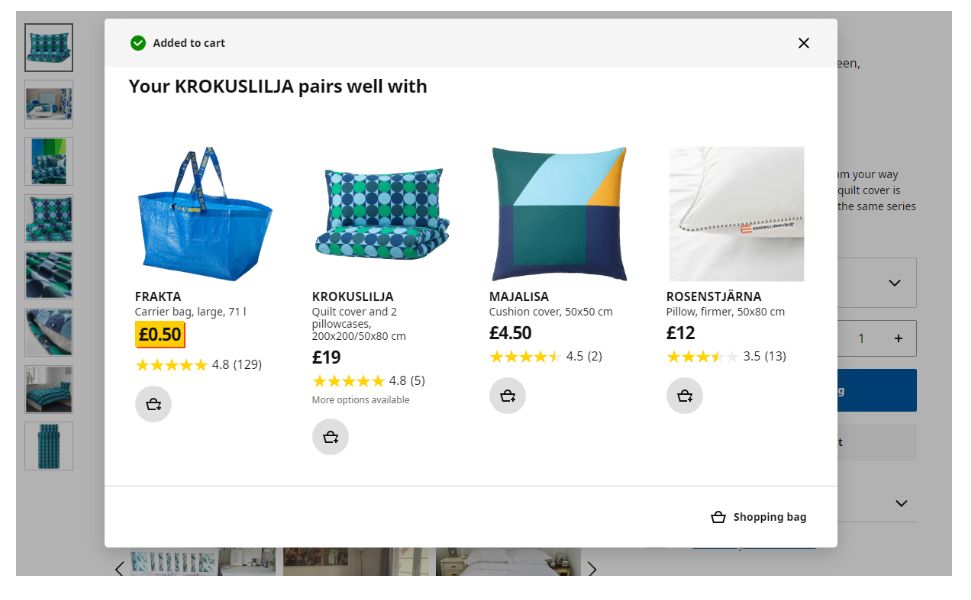Open ROSENSTJÄRNA pillow product link

tap(713, 297)
